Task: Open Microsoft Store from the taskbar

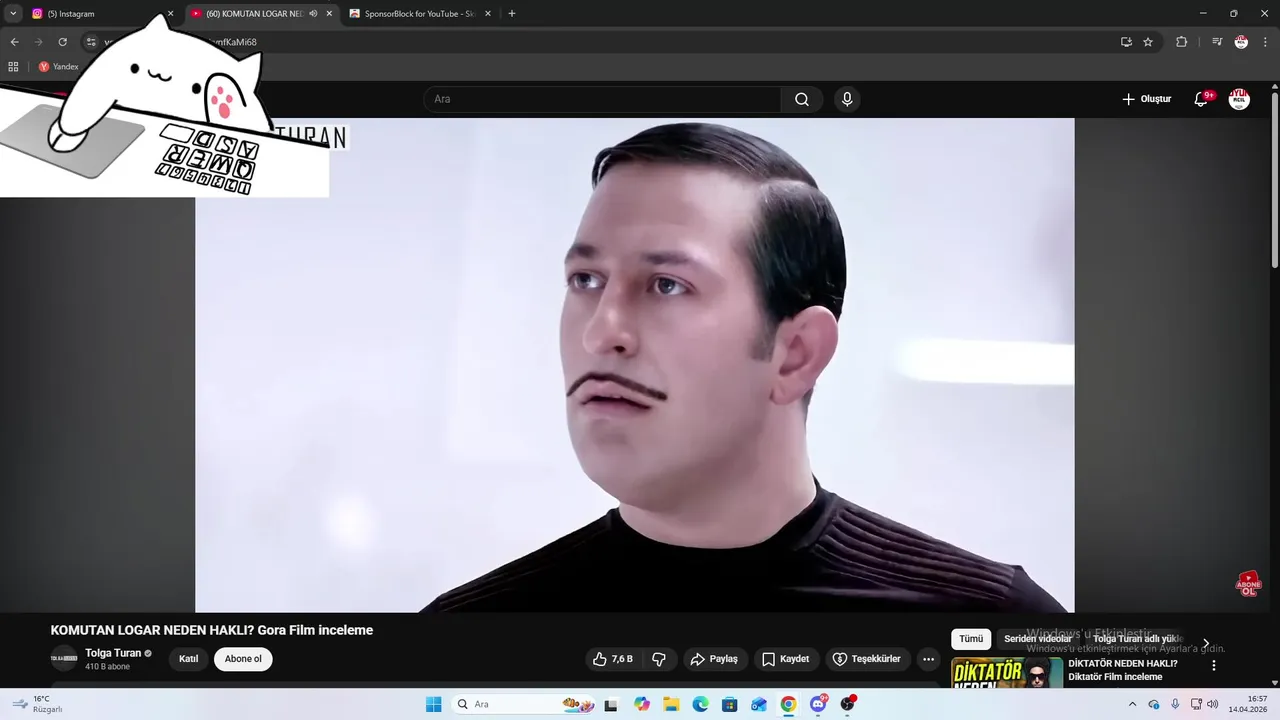Action: (x=730, y=704)
